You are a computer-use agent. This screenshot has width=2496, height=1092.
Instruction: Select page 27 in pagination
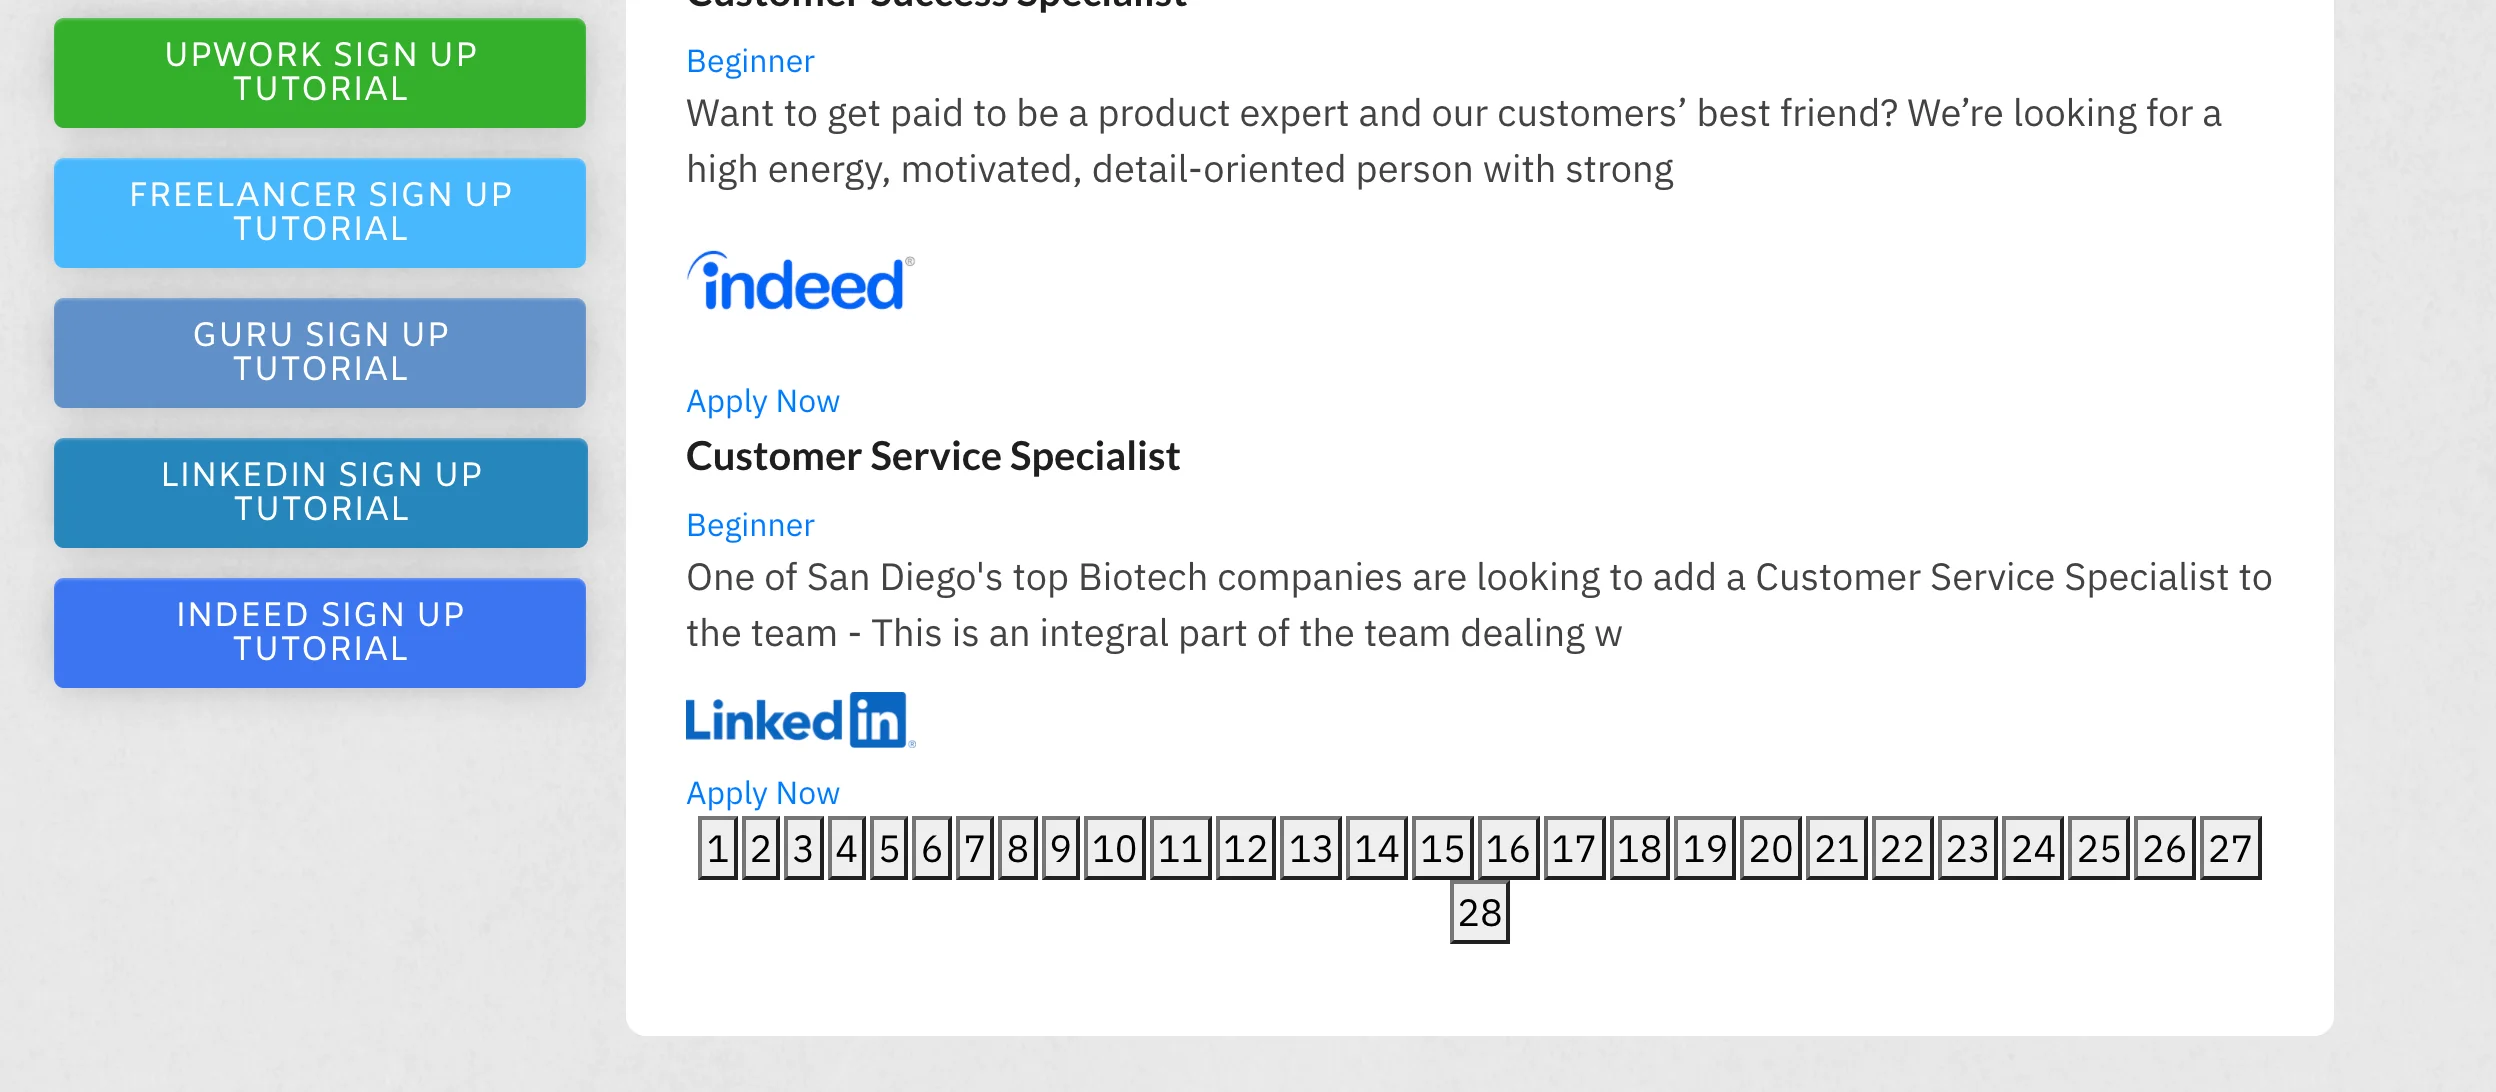coord(2229,849)
